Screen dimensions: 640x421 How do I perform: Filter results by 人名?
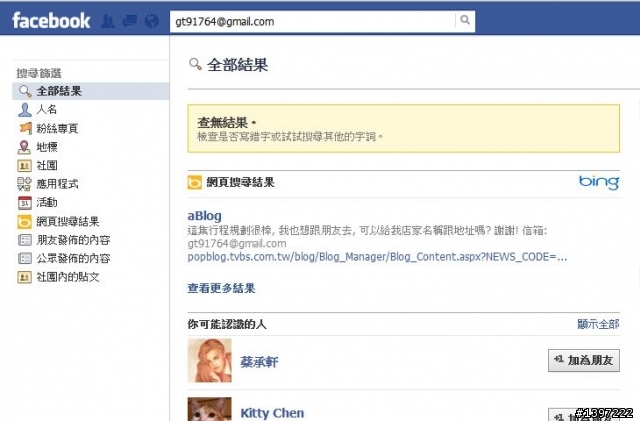[x=47, y=109]
